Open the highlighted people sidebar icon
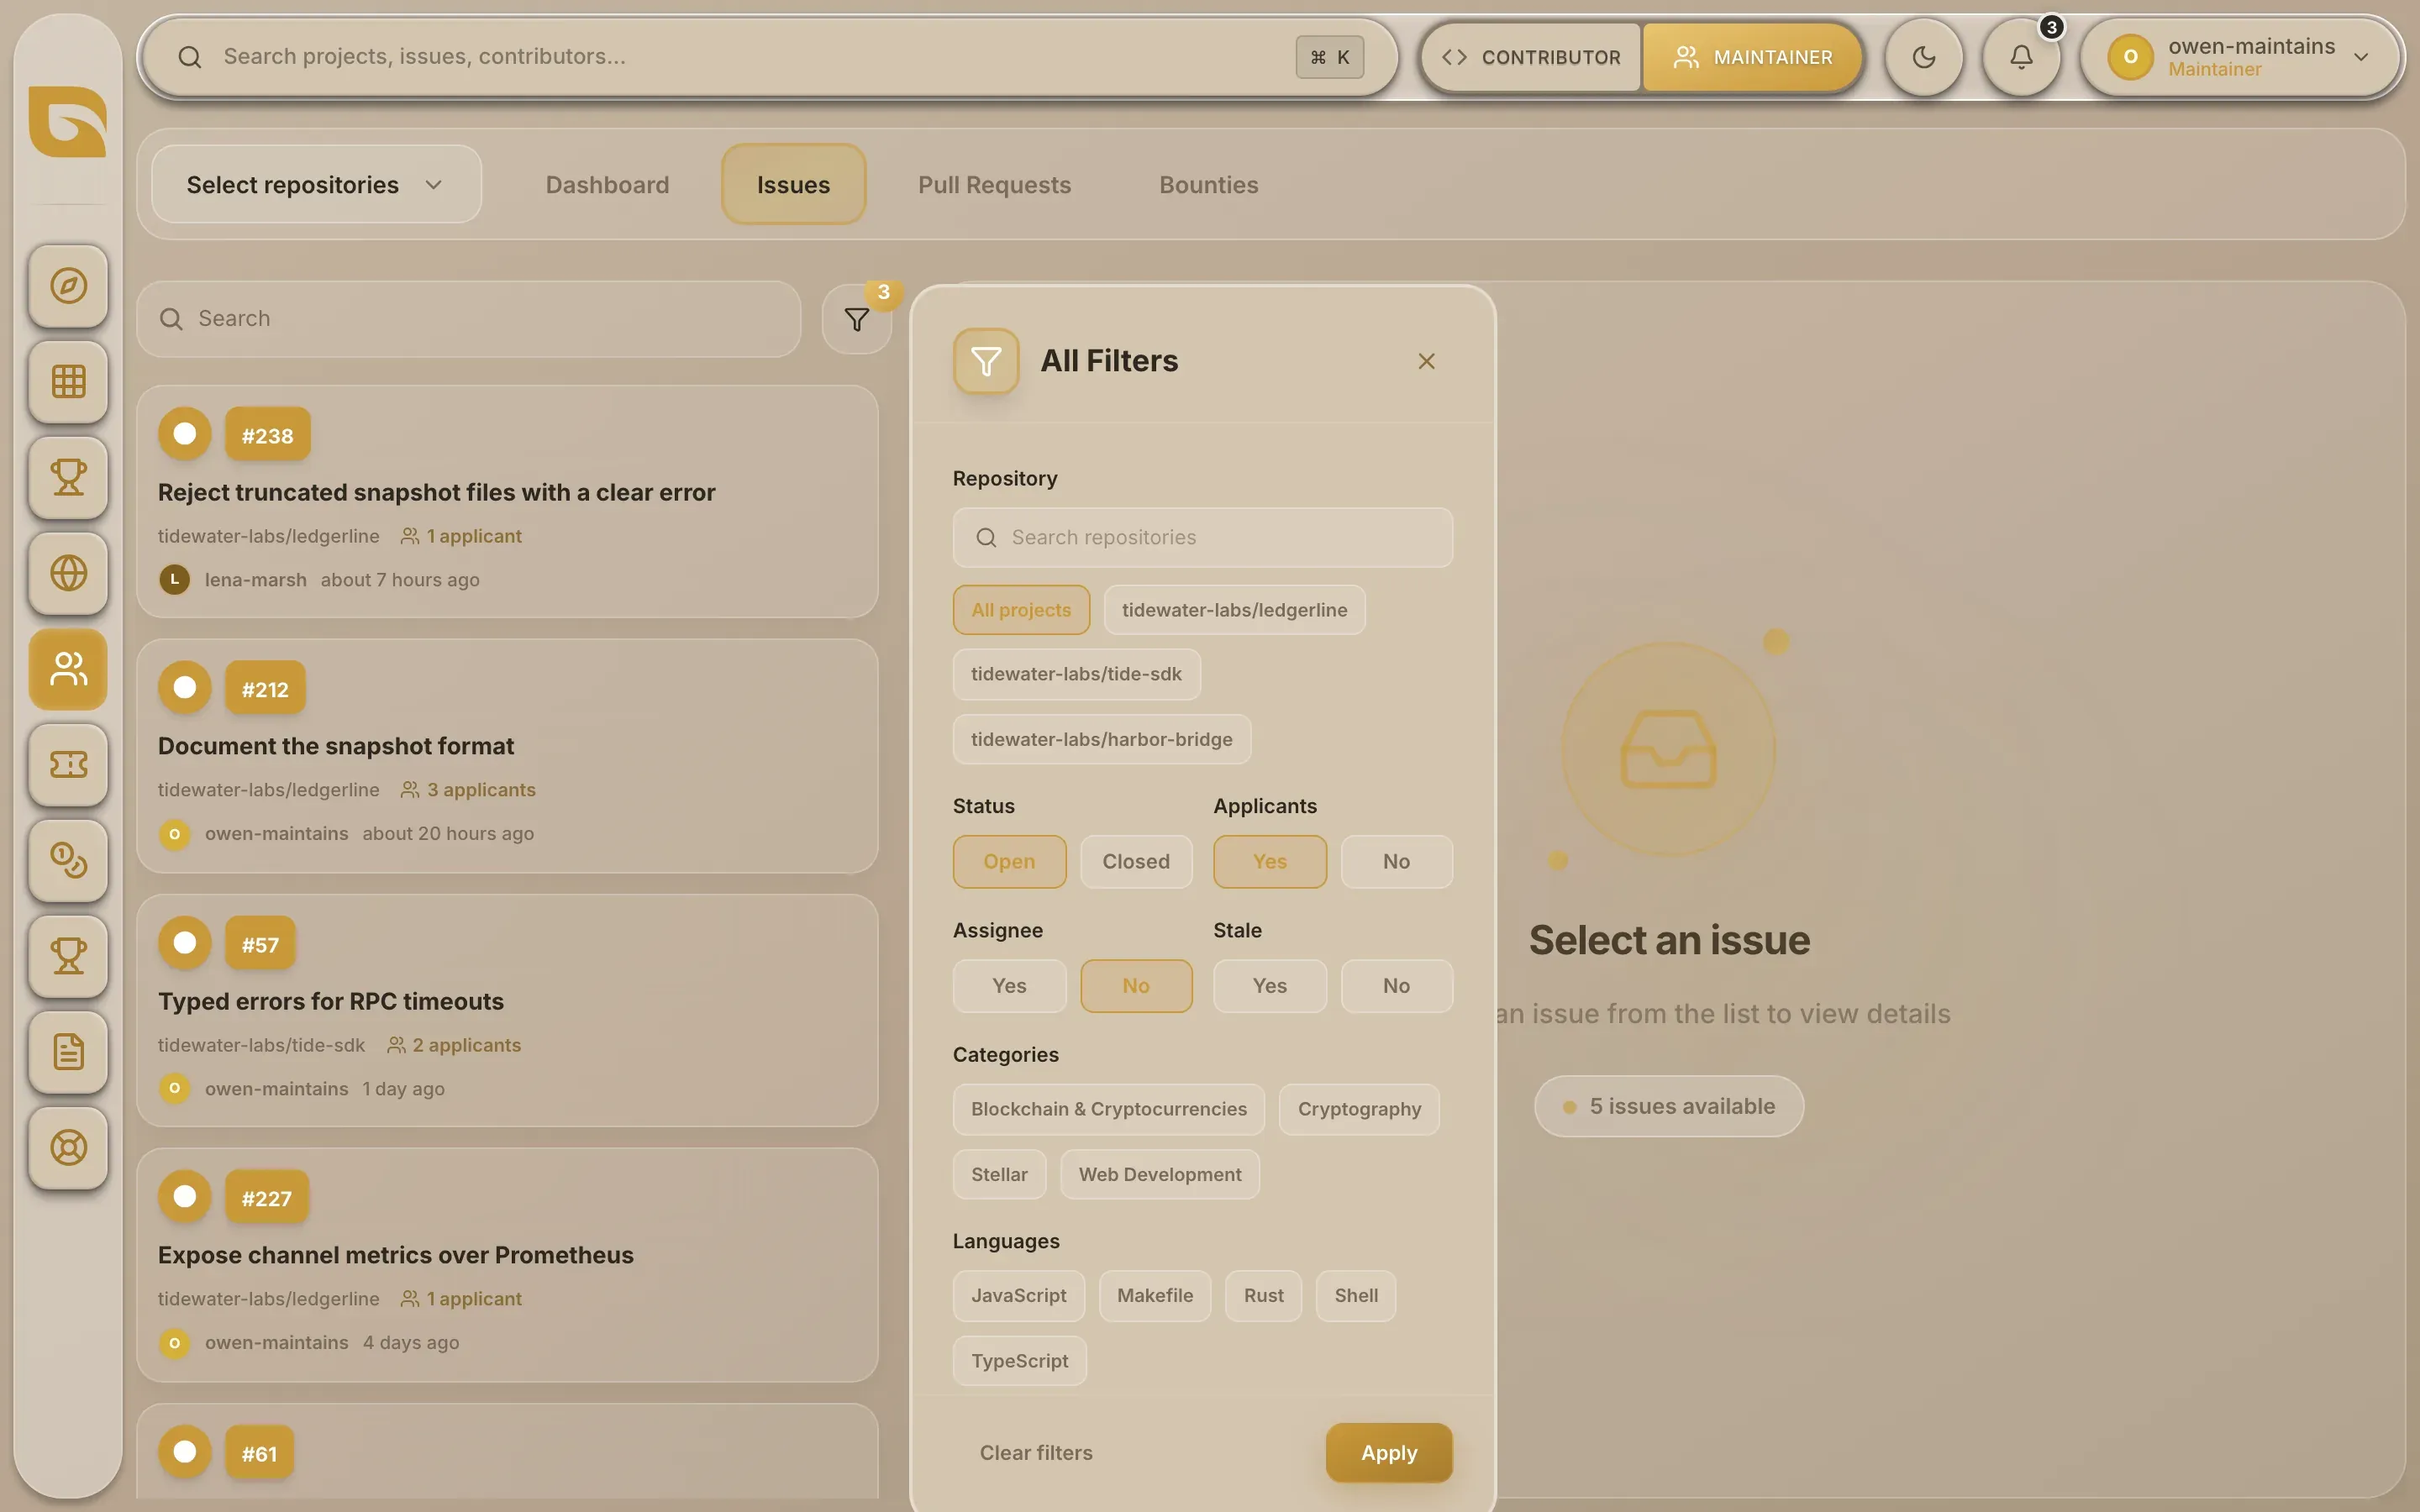This screenshot has height=1512, width=2420. point(68,669)
